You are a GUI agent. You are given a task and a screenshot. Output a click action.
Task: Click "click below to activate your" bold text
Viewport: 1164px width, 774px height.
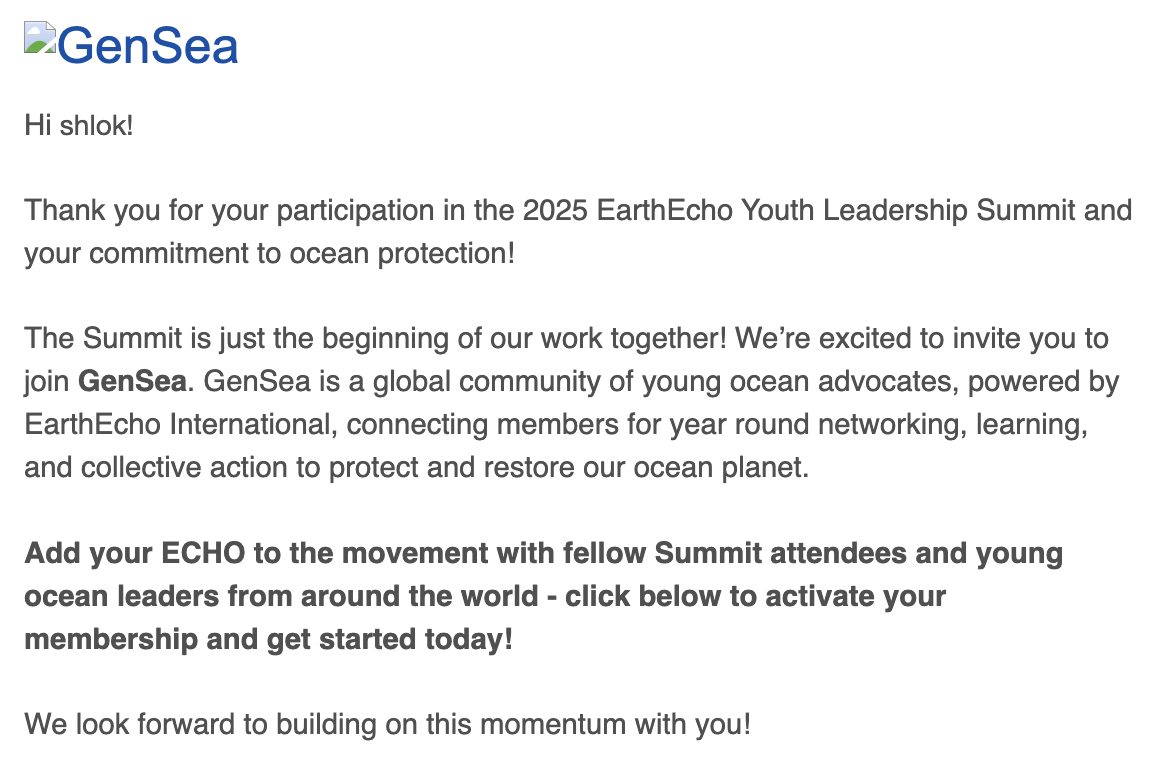pos(755,596)
